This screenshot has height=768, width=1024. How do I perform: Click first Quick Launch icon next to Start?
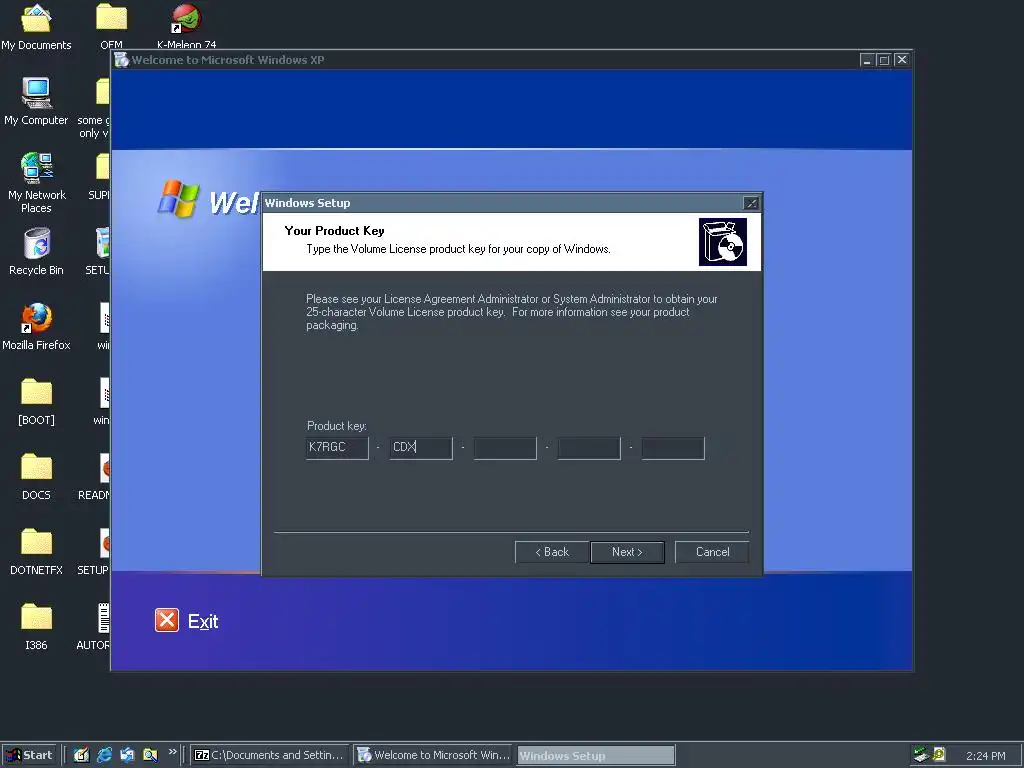click(81, 755)
